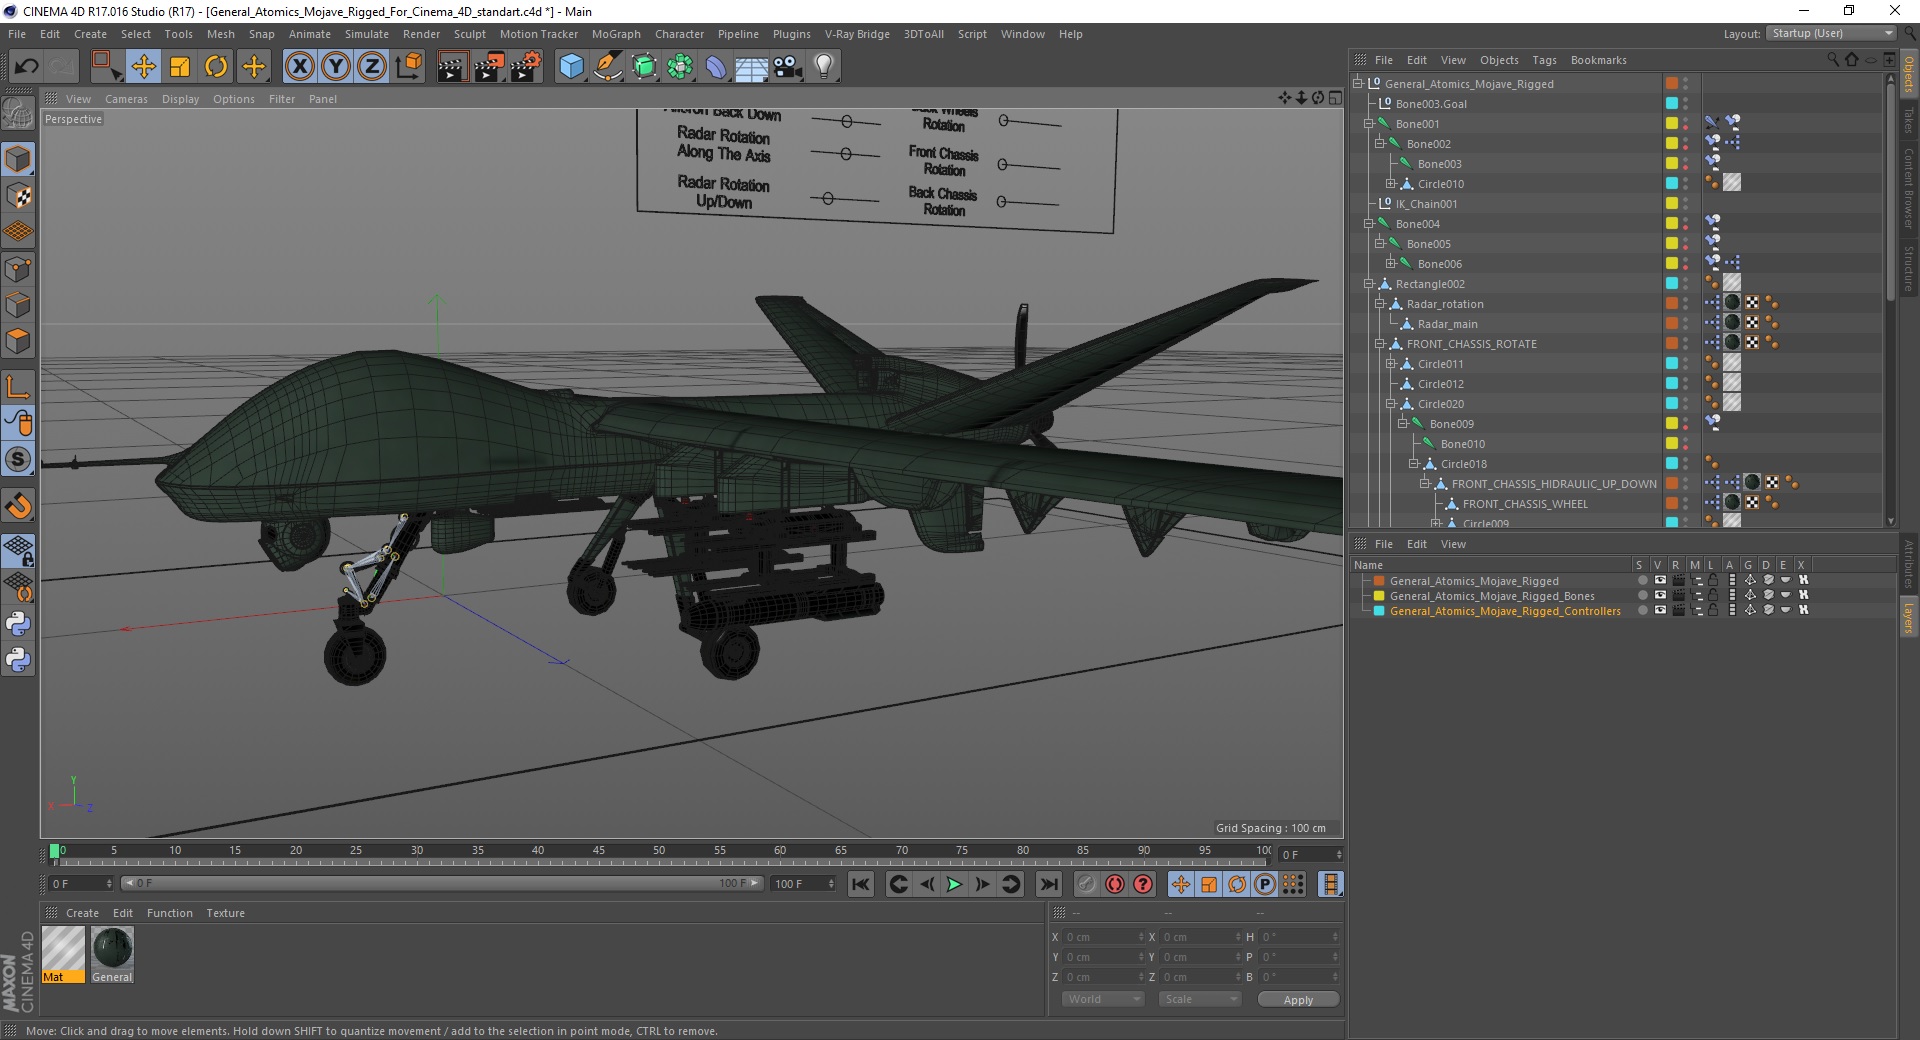Activate the Scale tool
Viewport: 1920px width, 1040px height.
180,67
